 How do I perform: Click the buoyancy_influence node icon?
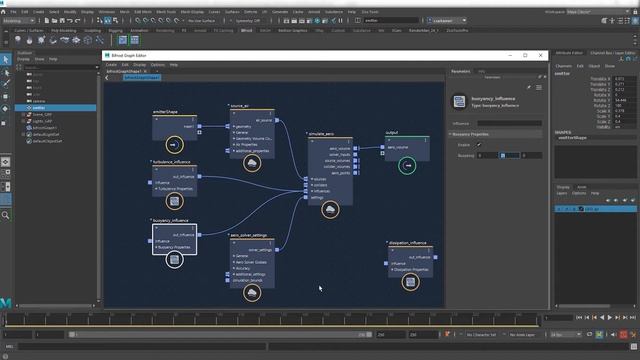(x=174, y=260)
